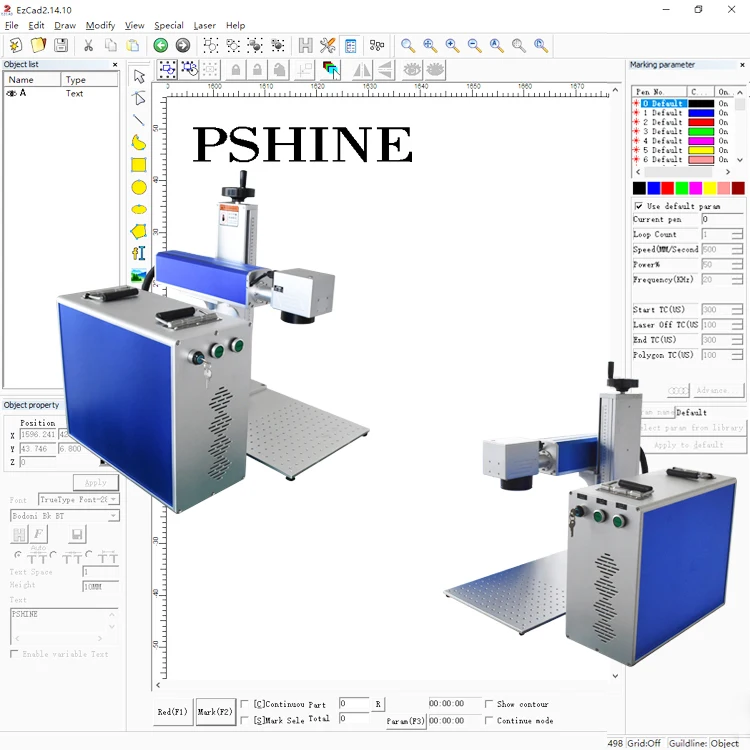Click the gray H hatch icon in top toolbar
The height and width of the screenshot is (750, 750).
pyautogui.click(x=305, y=45)
